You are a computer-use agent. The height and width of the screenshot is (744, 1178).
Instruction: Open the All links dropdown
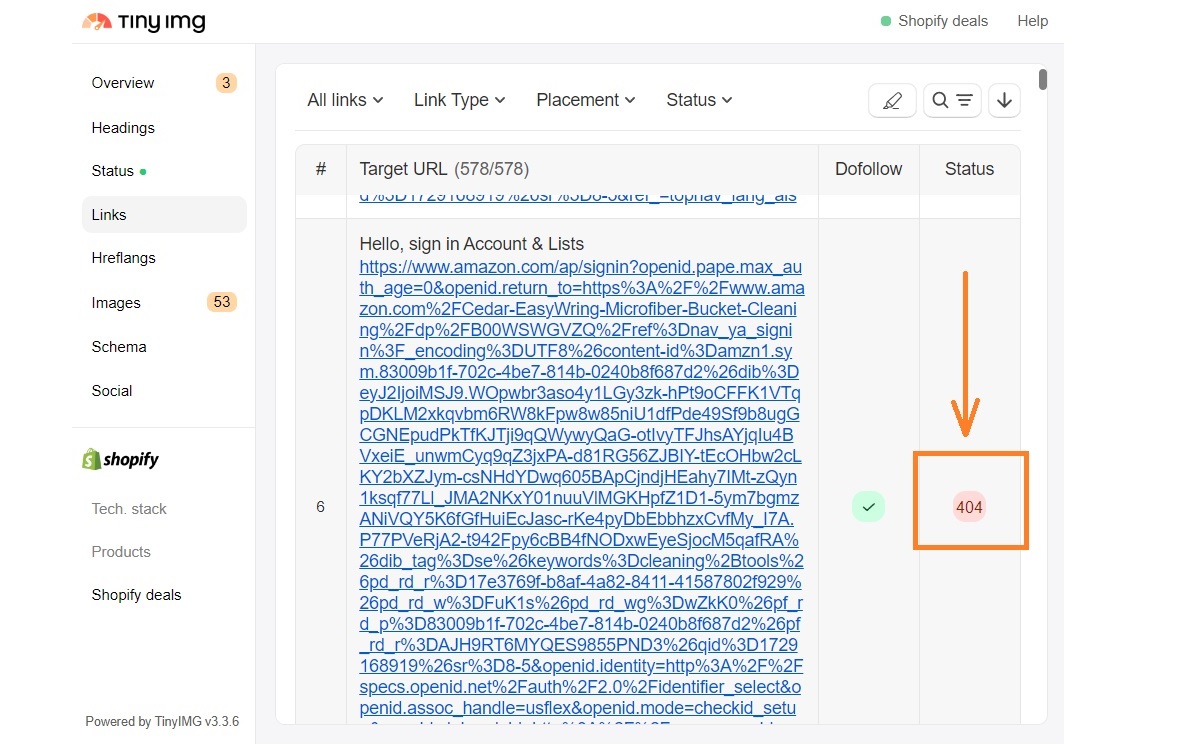point(345,100)
